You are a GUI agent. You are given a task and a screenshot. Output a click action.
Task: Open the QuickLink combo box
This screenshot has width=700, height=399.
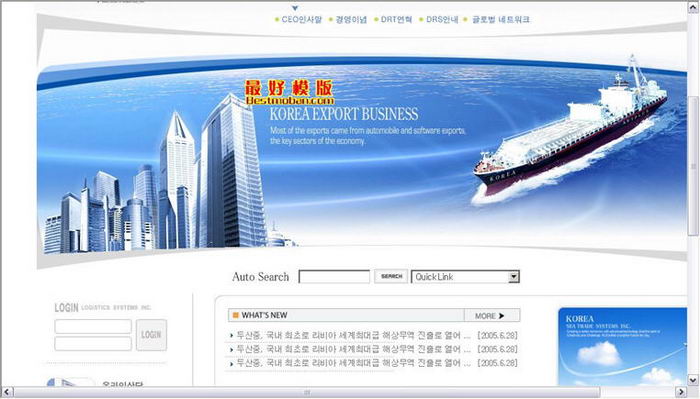[x=465, y=277]
